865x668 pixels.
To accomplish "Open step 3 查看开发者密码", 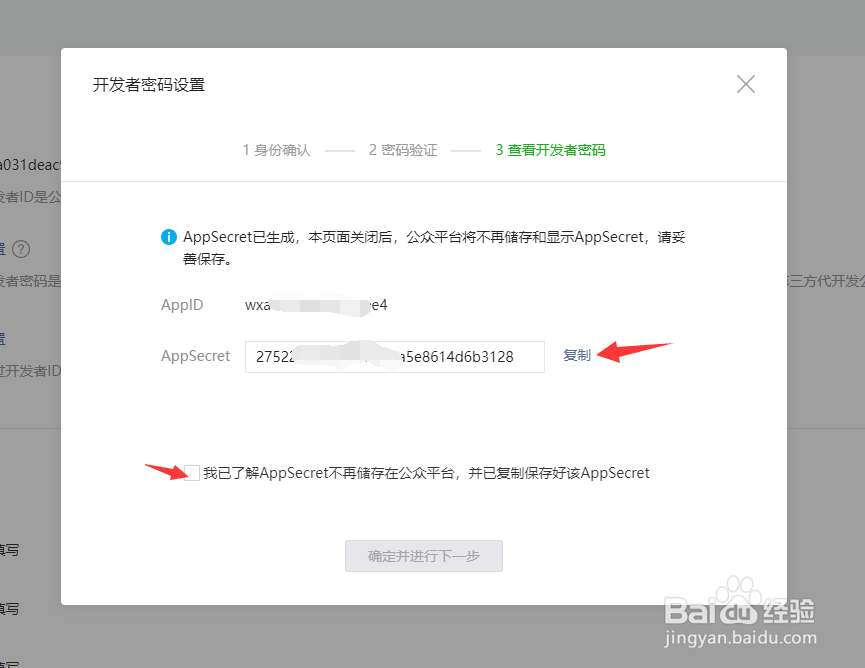I will 550,150.
